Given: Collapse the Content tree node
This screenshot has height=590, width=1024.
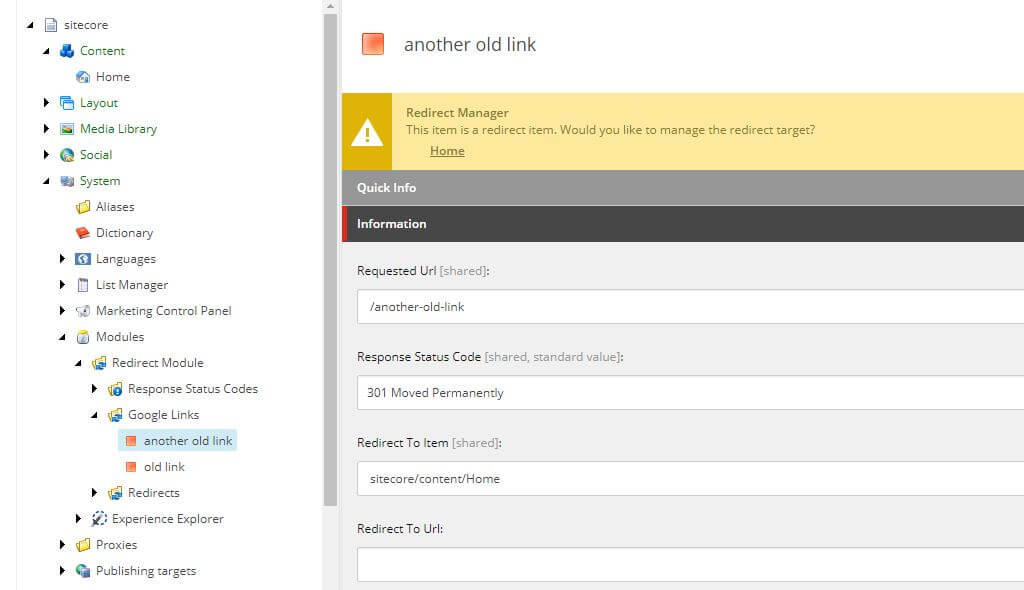Looking at the screenshot, I should tap(46, 51).
